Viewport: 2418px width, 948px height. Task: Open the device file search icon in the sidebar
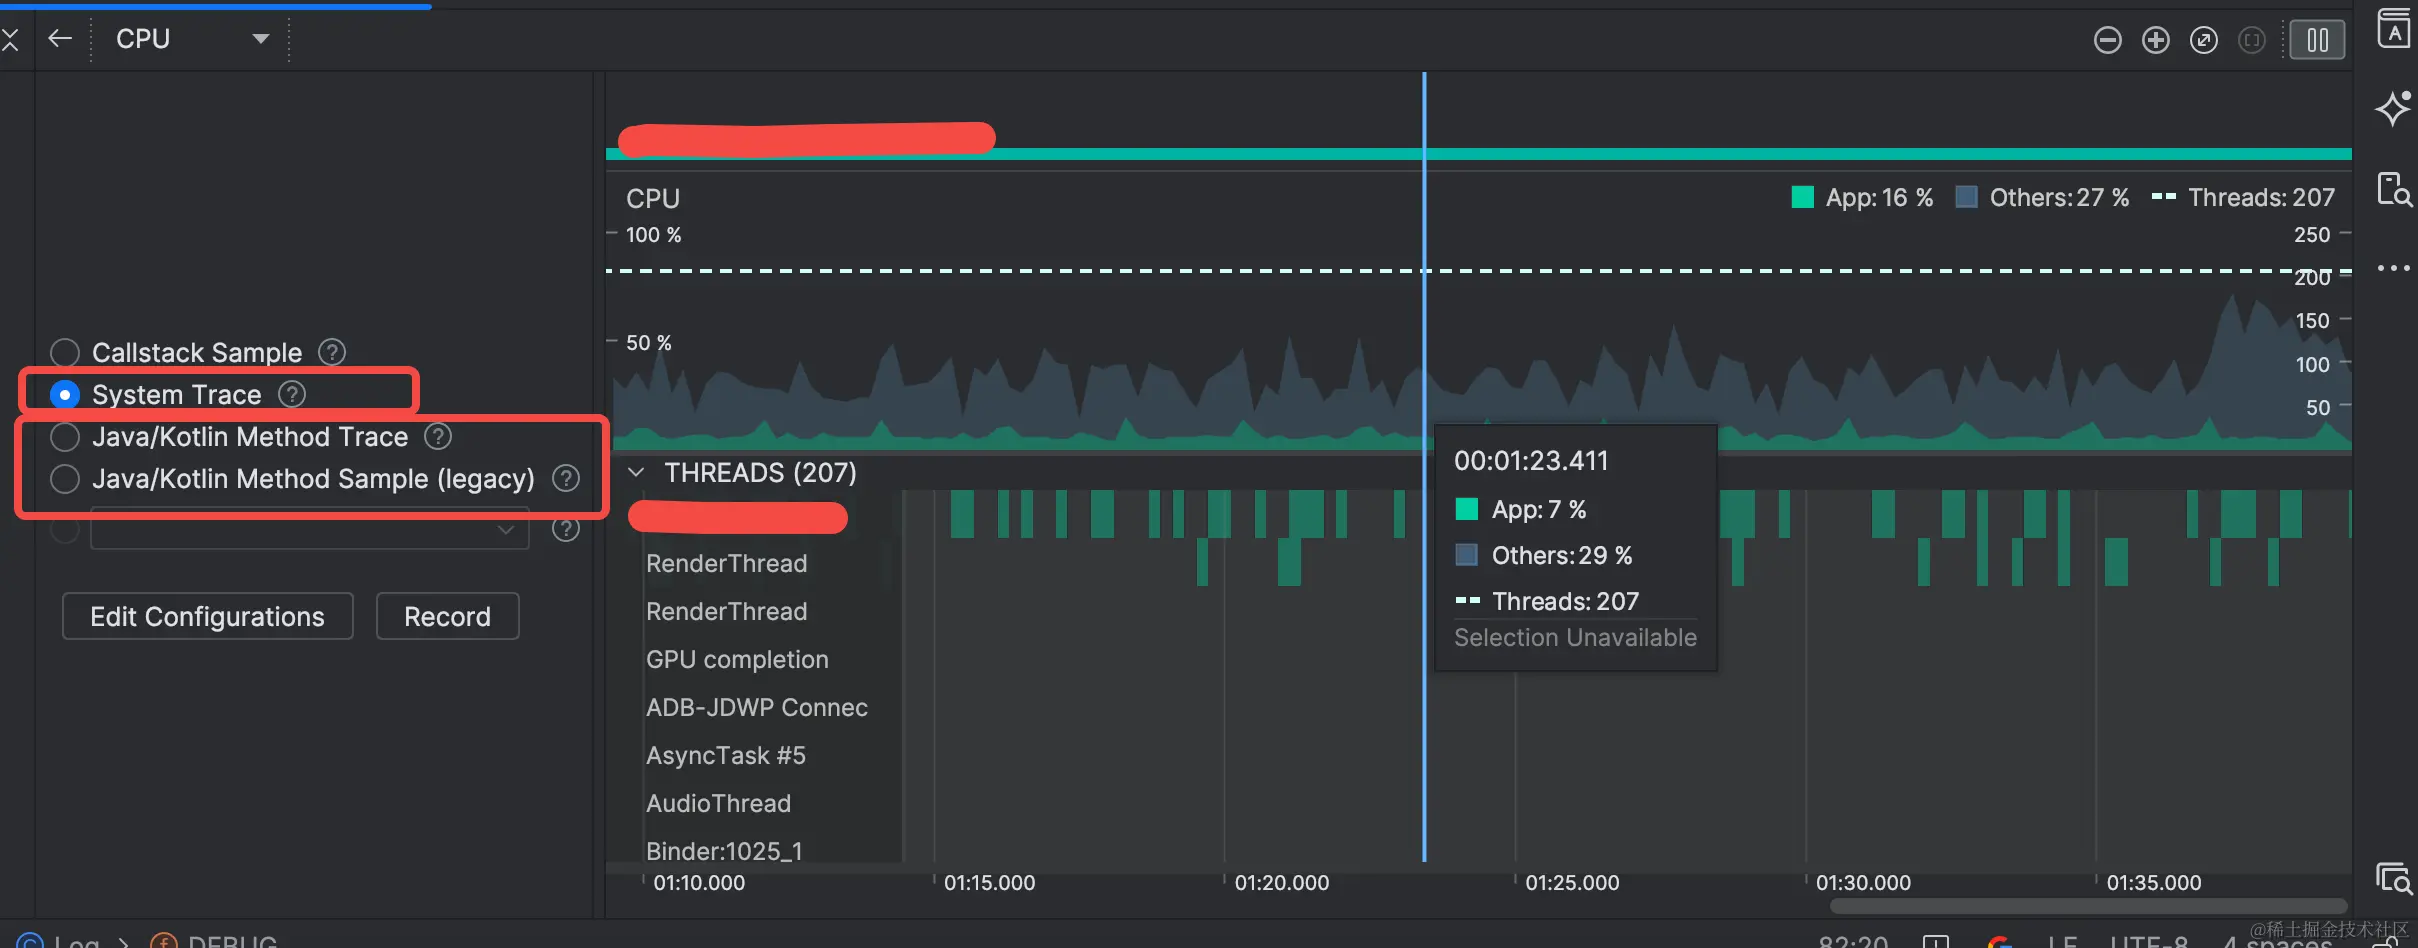pyautogui.click(x=2394, y=189)
